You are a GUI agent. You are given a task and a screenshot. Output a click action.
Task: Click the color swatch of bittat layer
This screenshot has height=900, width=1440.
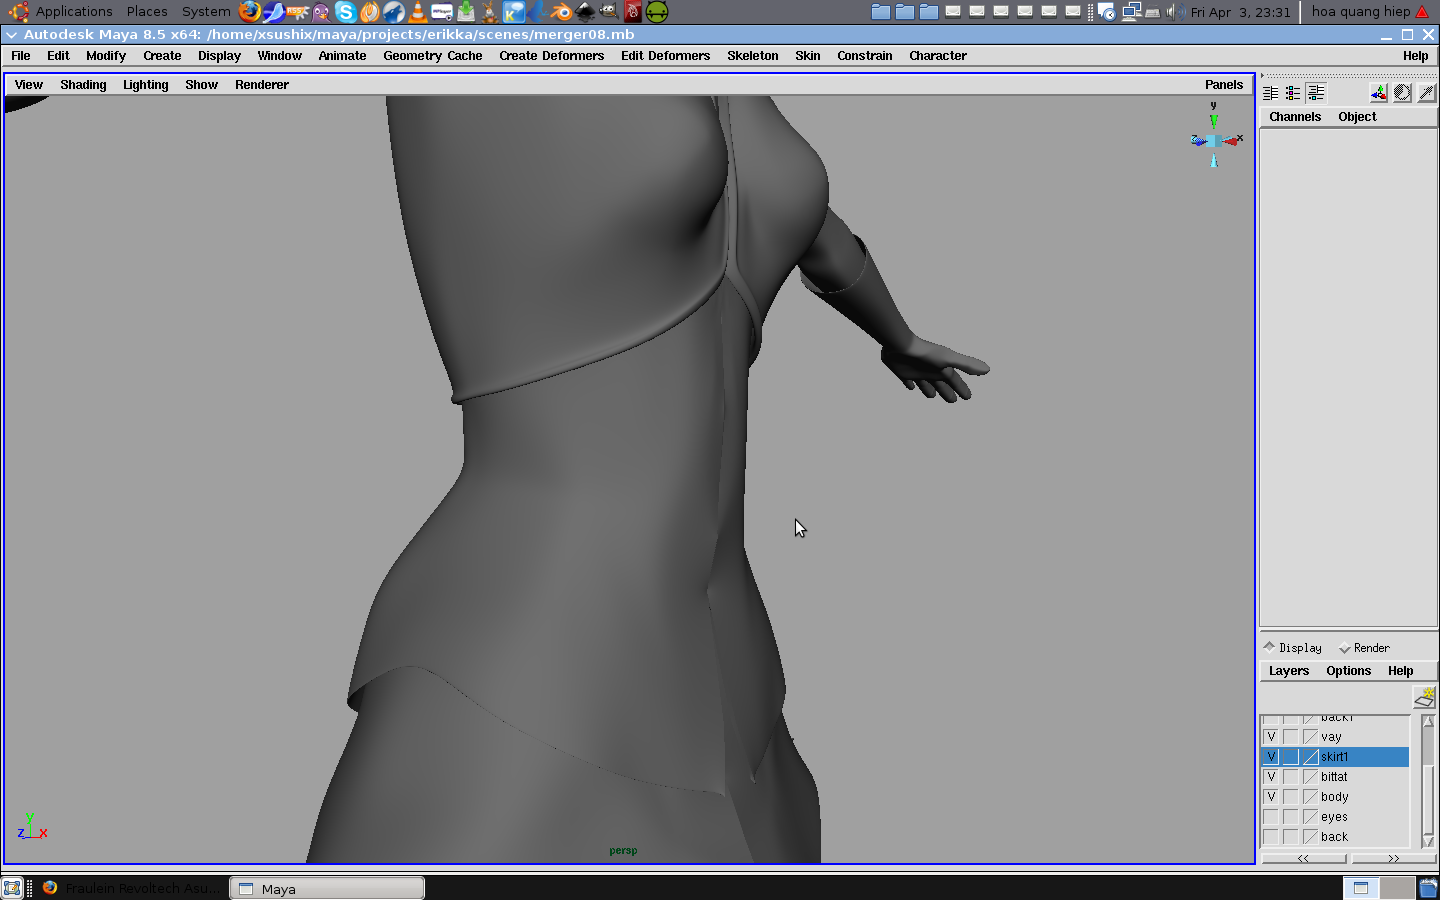[x=1311, y=777]
